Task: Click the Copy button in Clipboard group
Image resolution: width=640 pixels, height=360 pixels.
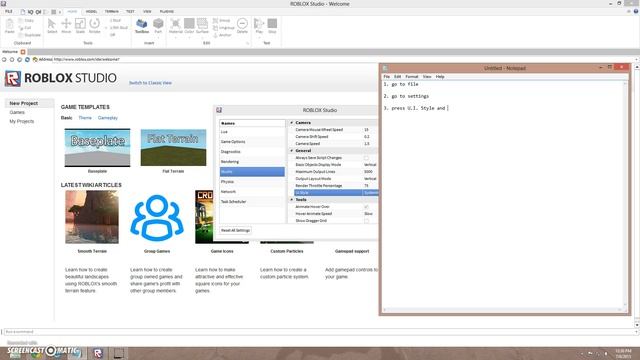Action: tap(26, 20)
